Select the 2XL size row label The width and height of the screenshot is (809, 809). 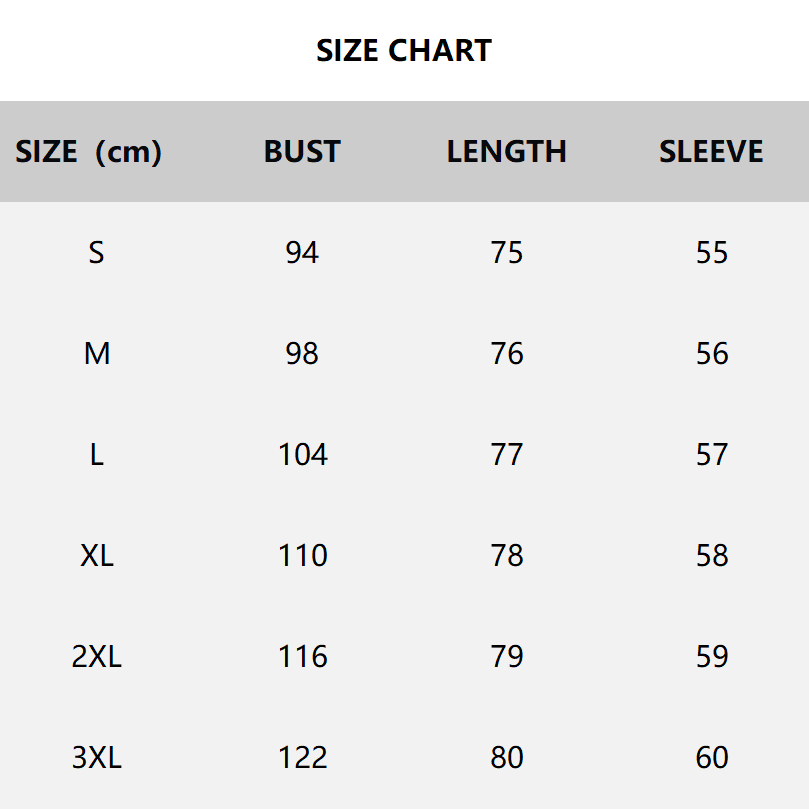pos(96,657)
